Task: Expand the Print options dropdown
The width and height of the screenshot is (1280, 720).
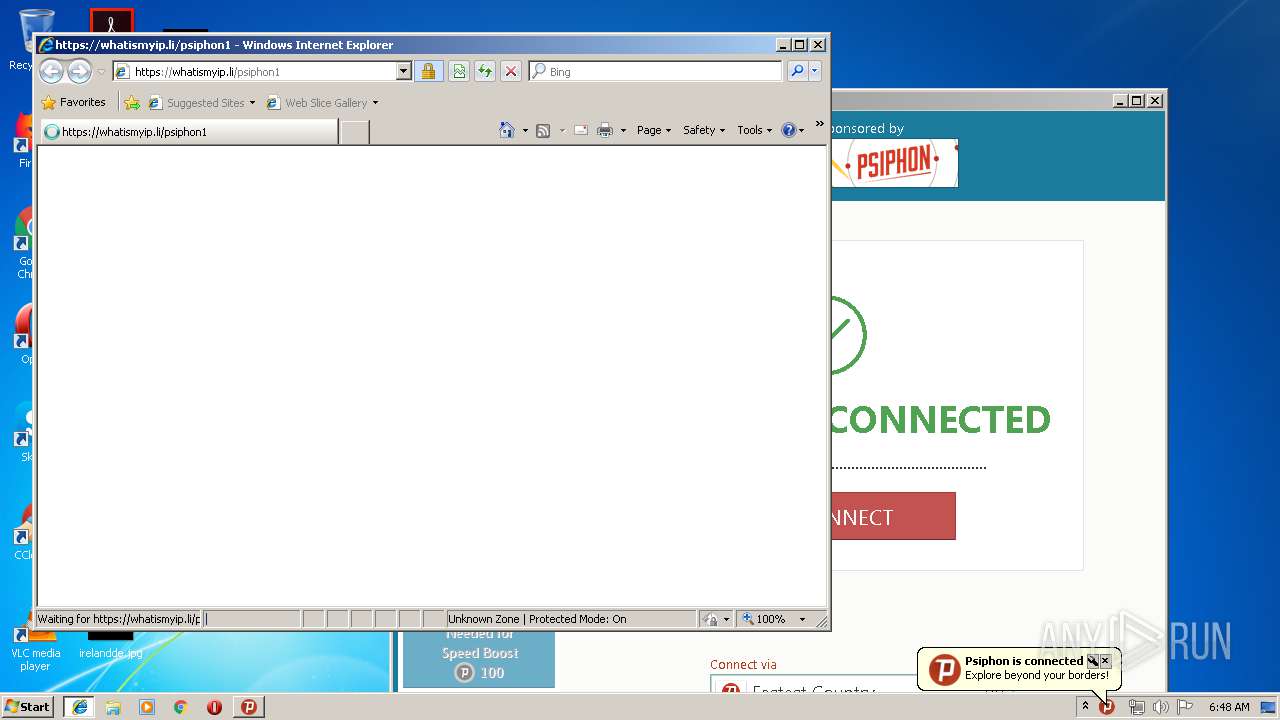Action: (623, 130)
